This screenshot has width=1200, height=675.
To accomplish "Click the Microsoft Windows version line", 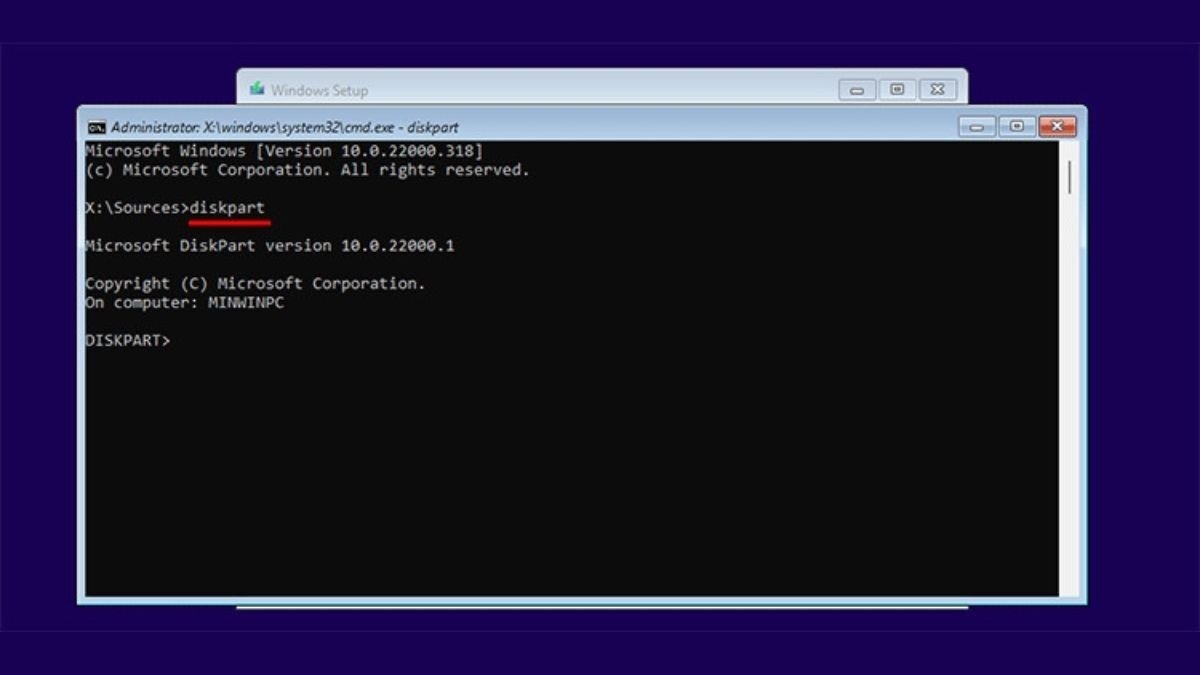I will coord(284,151).
